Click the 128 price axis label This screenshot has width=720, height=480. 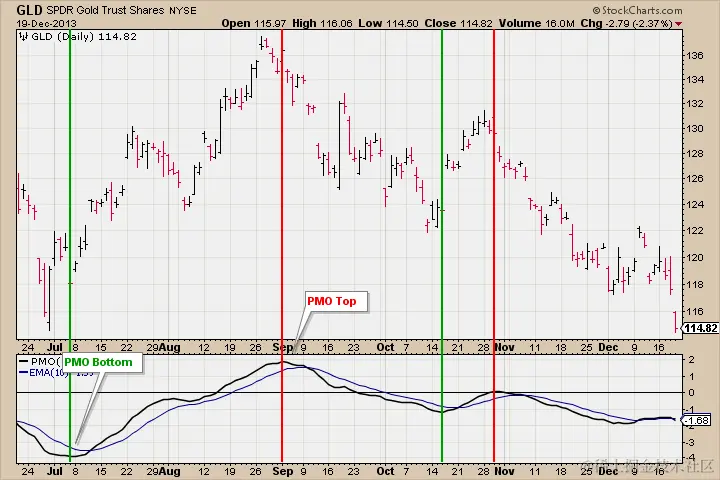point(695,153)
